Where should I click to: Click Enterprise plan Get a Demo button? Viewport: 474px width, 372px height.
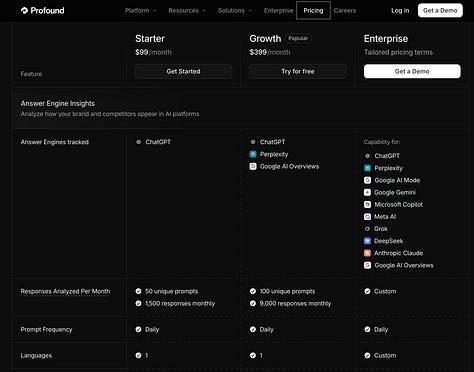coord(412,71)
